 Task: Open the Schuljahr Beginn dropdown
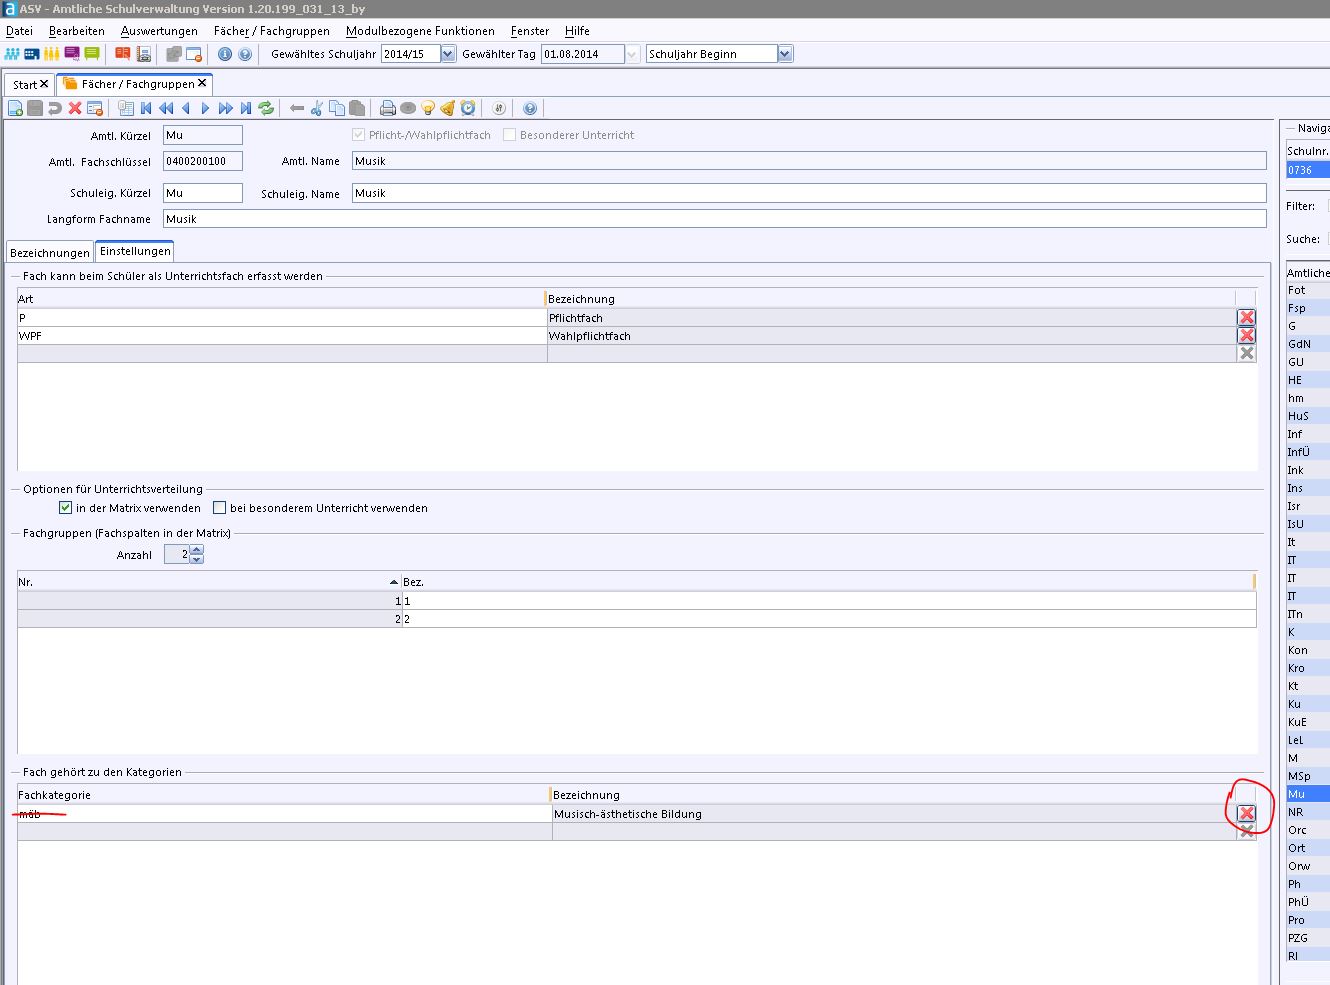click(785, 54)
